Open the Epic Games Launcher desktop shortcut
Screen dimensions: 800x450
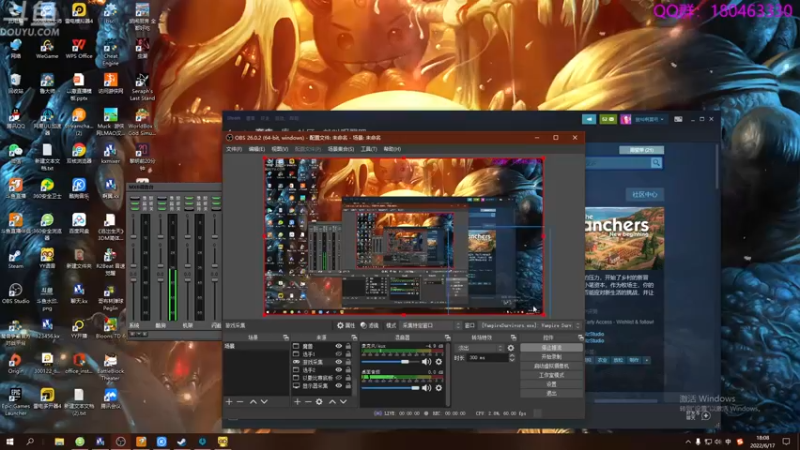[15, 402]
